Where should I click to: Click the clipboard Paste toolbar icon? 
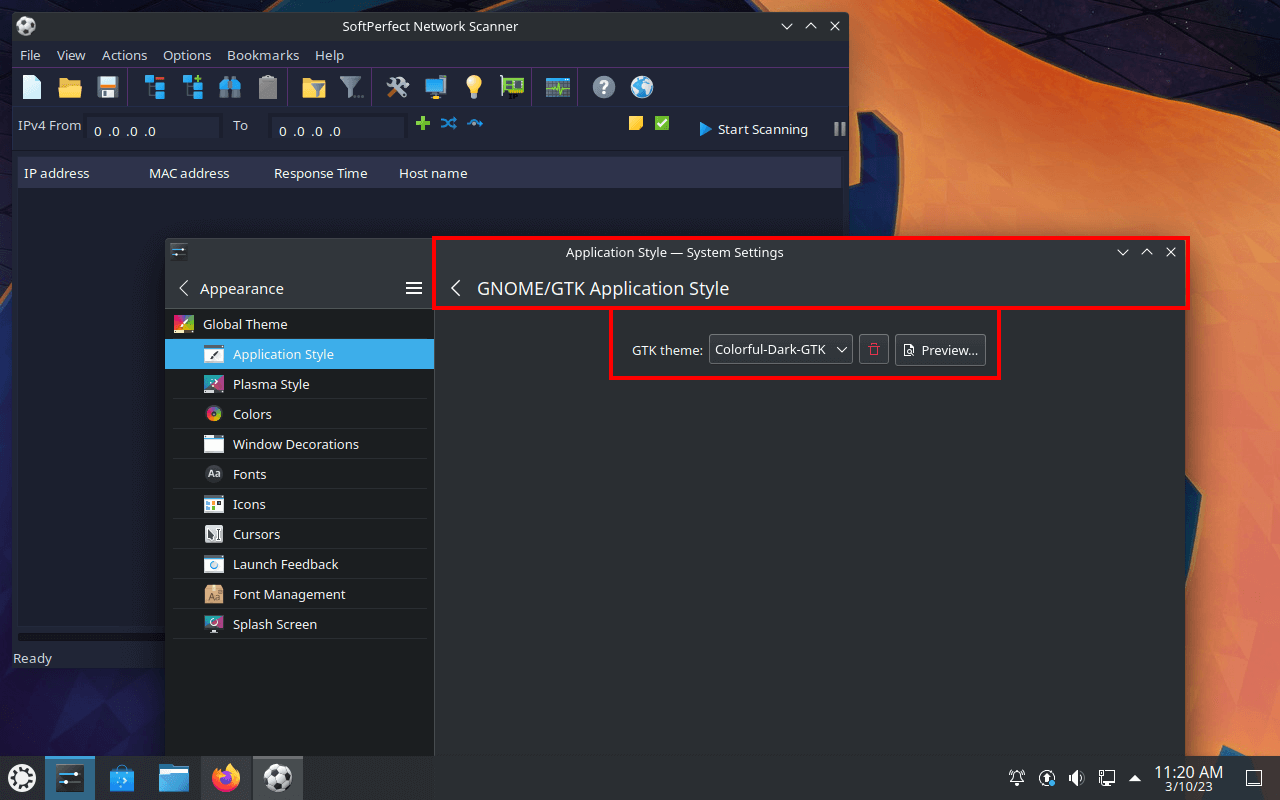click(x=268, y=87)
